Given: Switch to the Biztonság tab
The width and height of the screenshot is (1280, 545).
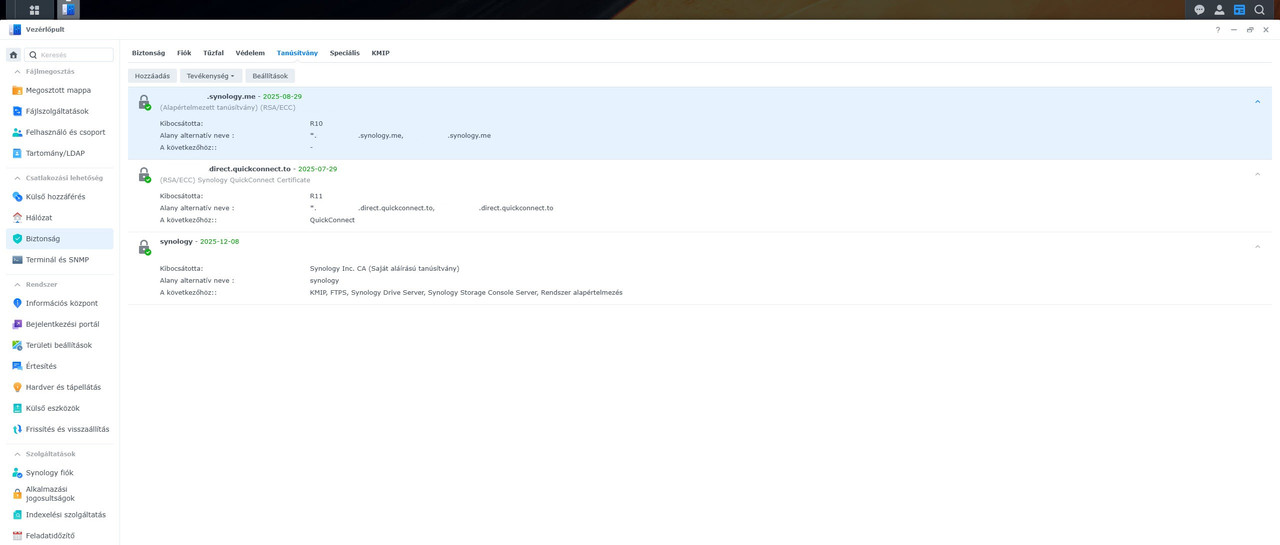Looking at the screenshot, I should click(x=148, y=53).
